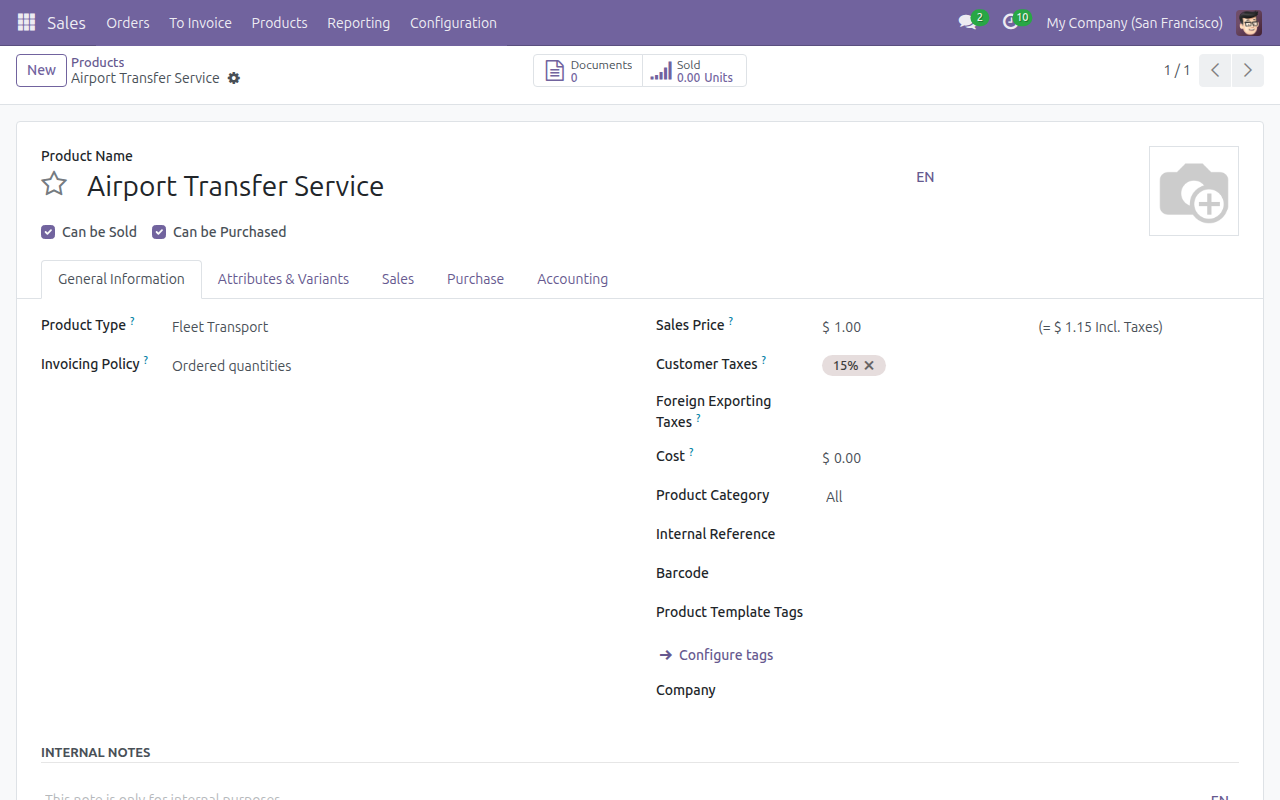This screenshot has height=800, width=1280.
Task: Open the gear actions menu beside product name
Action: [x=234, y=78]
